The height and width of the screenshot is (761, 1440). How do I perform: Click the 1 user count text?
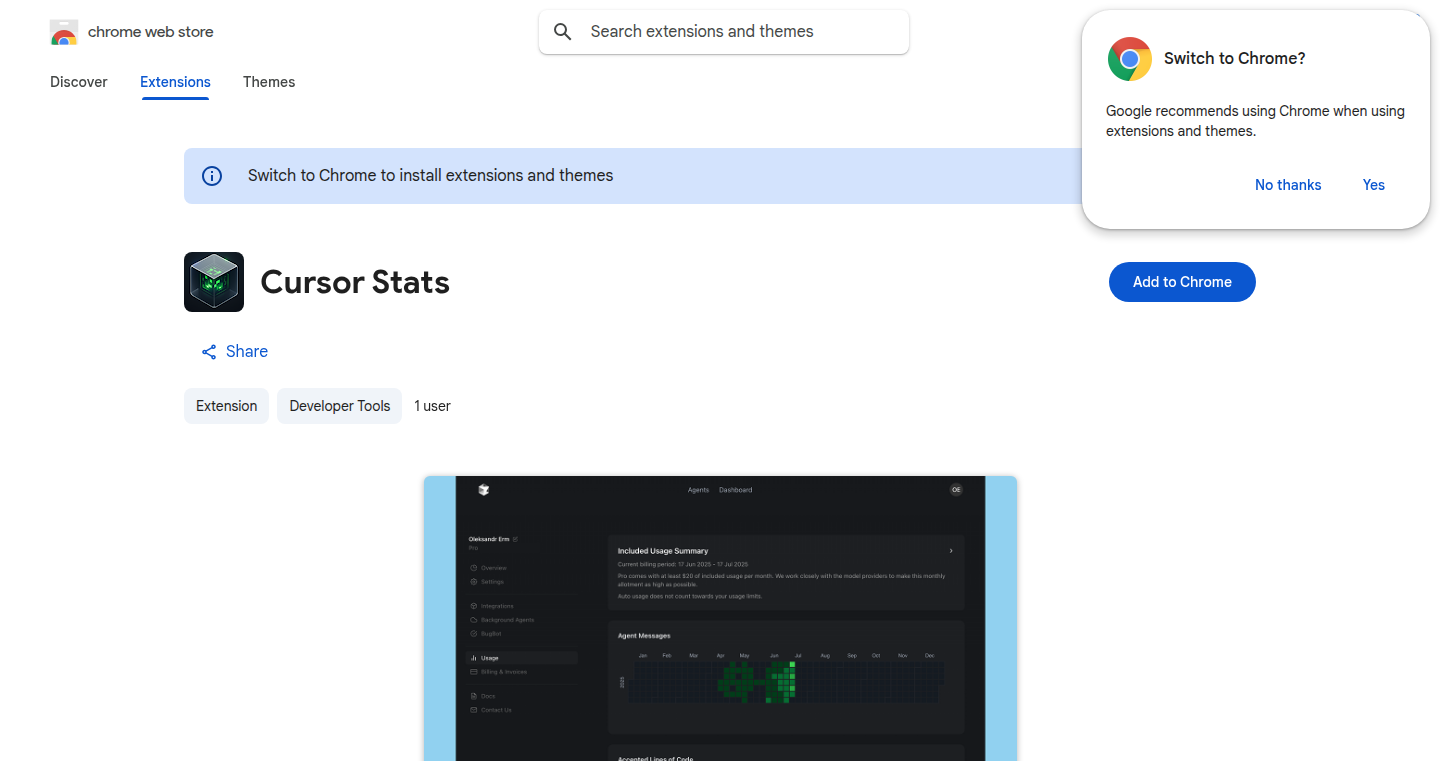[432, 406]
